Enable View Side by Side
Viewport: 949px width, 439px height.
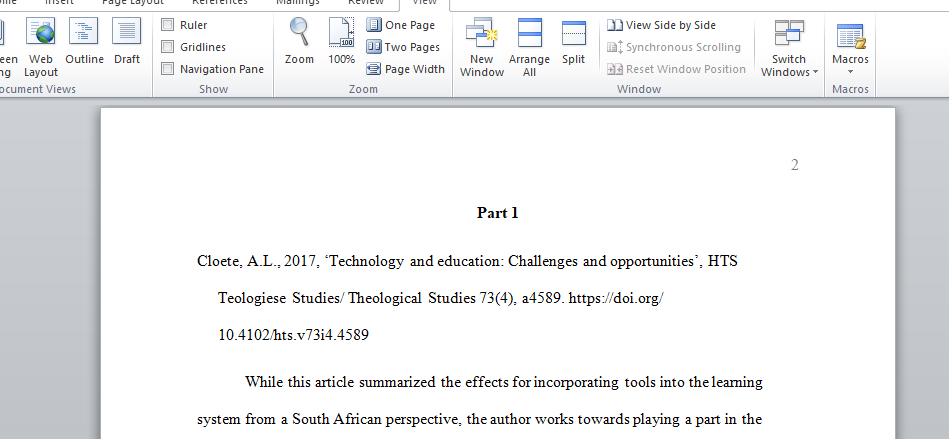pos(662,25)
